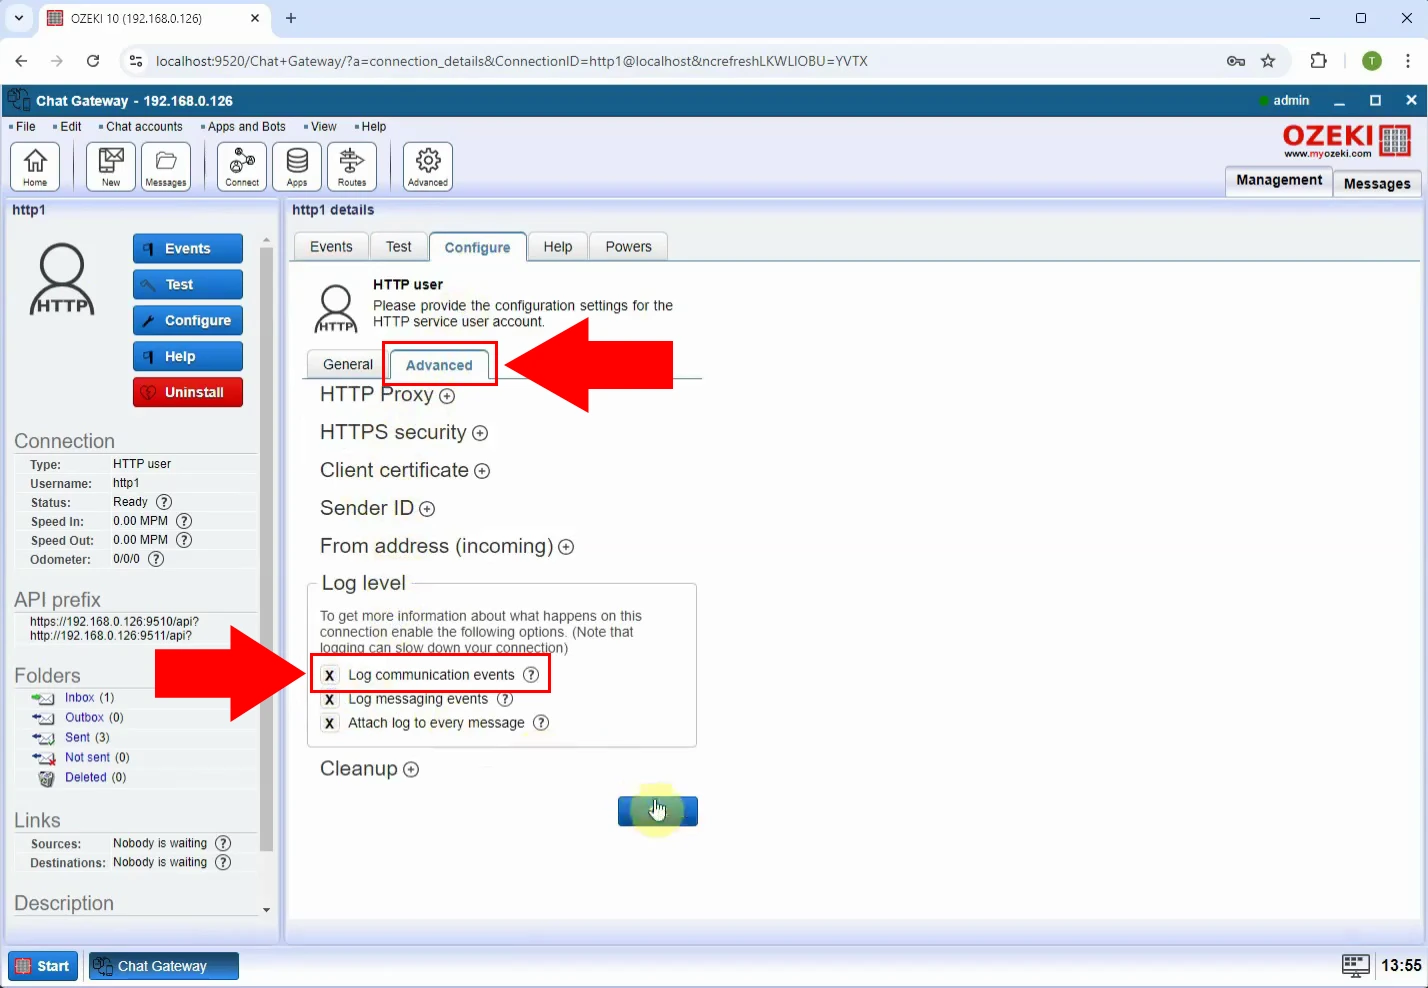Click the help icon beside Sources
This screenshot has width=1428, height=988.
point(223,843)
